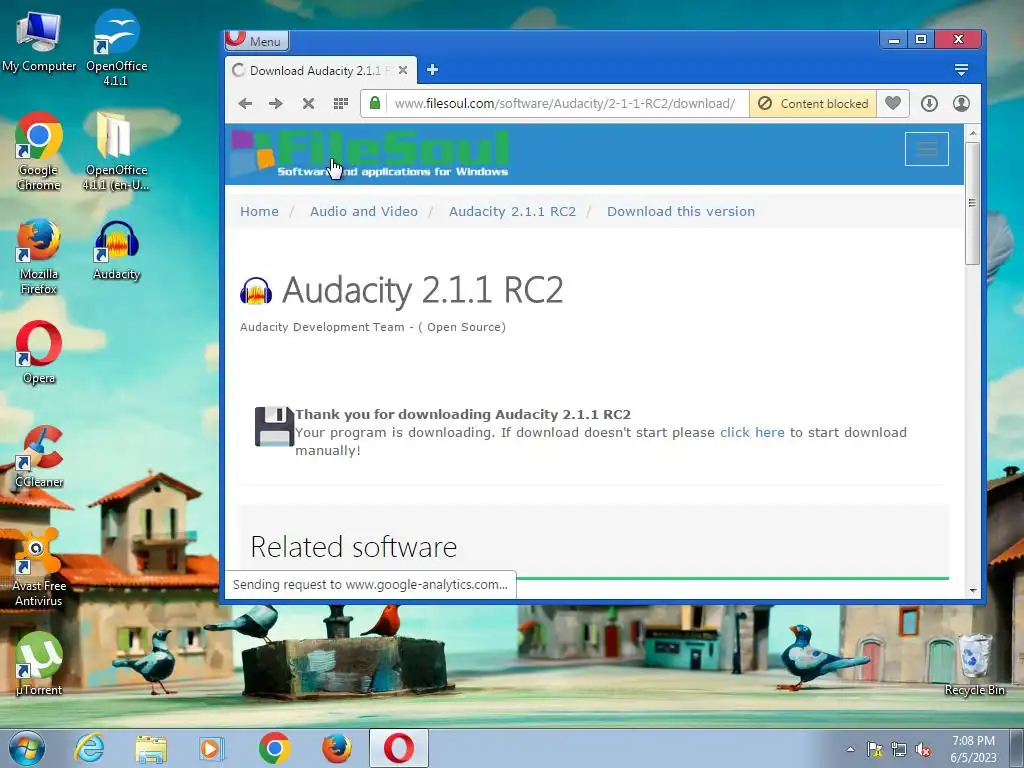1024x768 pixels.
Task: Click 'Audacity Development Team - ( Open Source)' text
Action: tap(373, 327)
